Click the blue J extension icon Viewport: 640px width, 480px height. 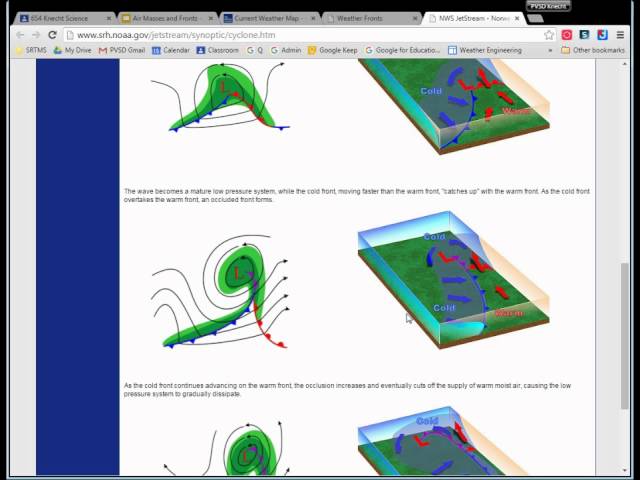click(x=602, y=35)
